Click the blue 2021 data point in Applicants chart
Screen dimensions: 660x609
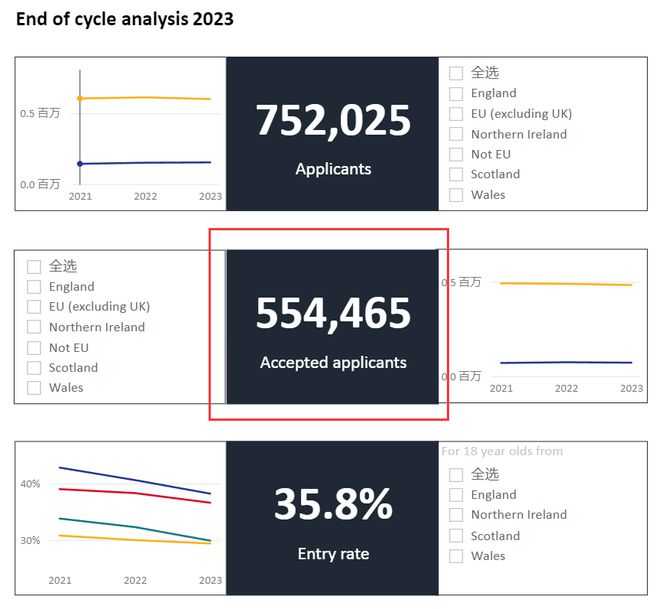click(x=80, y=163)
